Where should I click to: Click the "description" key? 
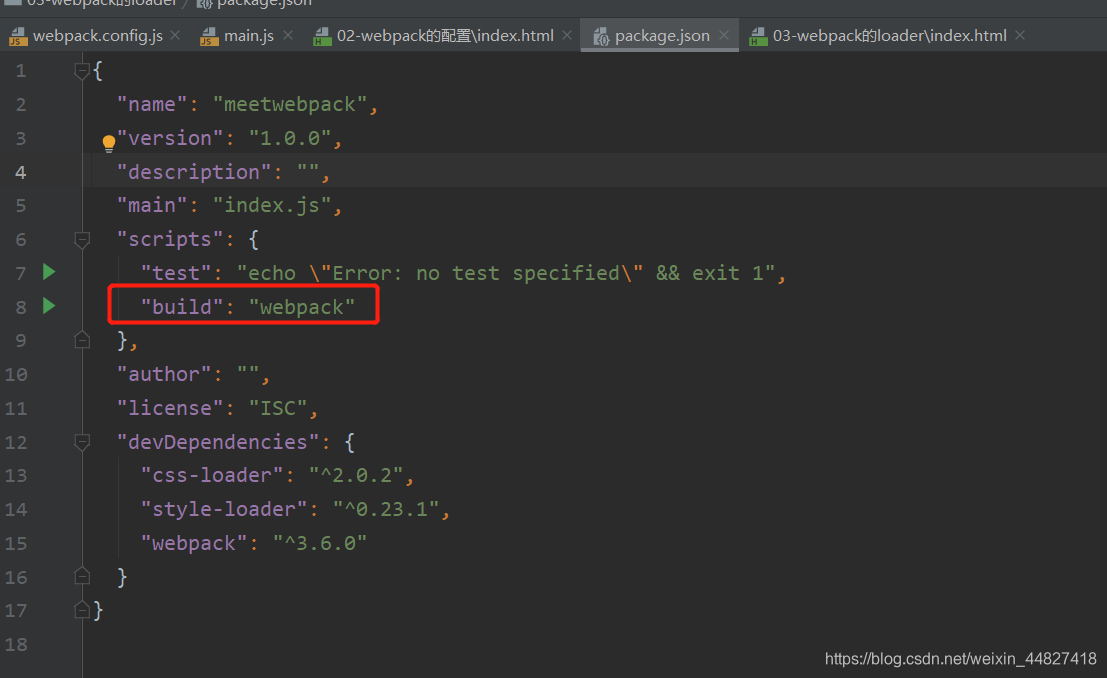(x=193, y=172)
